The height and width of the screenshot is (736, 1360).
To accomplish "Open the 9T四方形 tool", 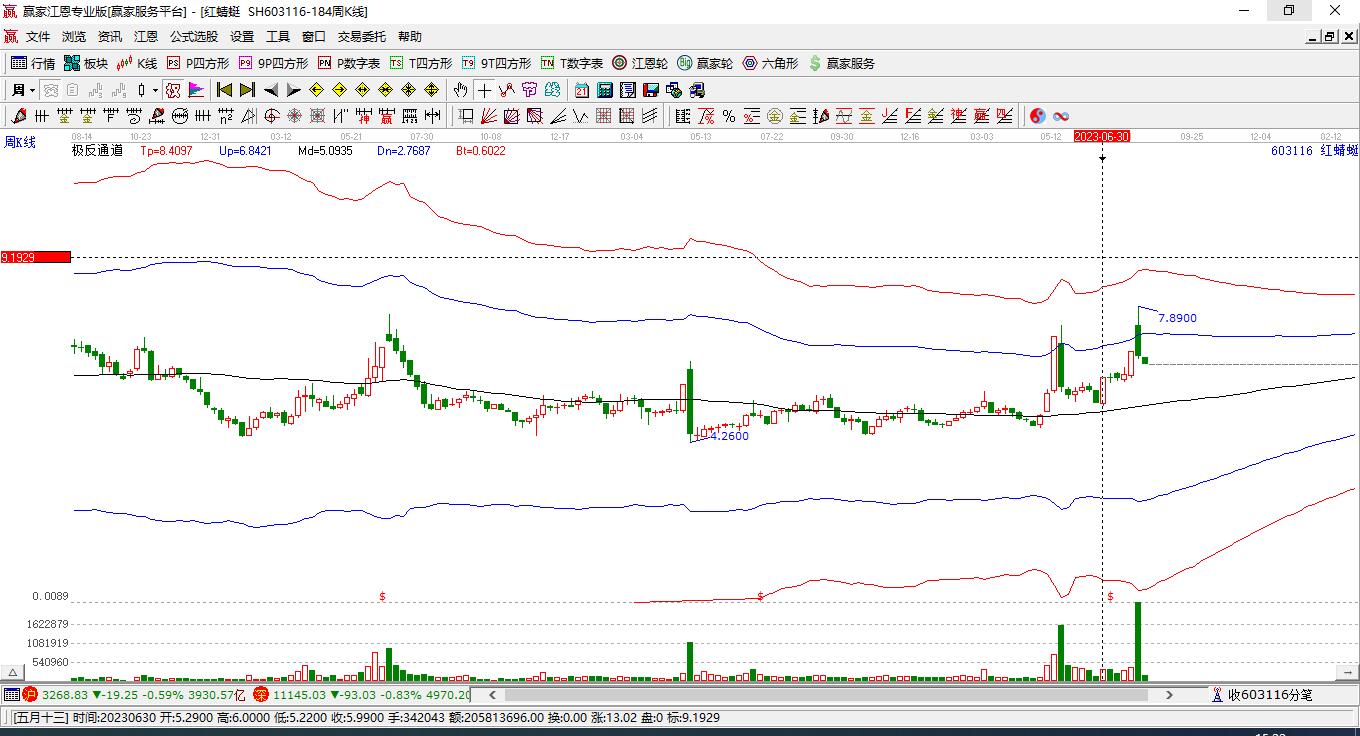I will [x=496, y=63].
